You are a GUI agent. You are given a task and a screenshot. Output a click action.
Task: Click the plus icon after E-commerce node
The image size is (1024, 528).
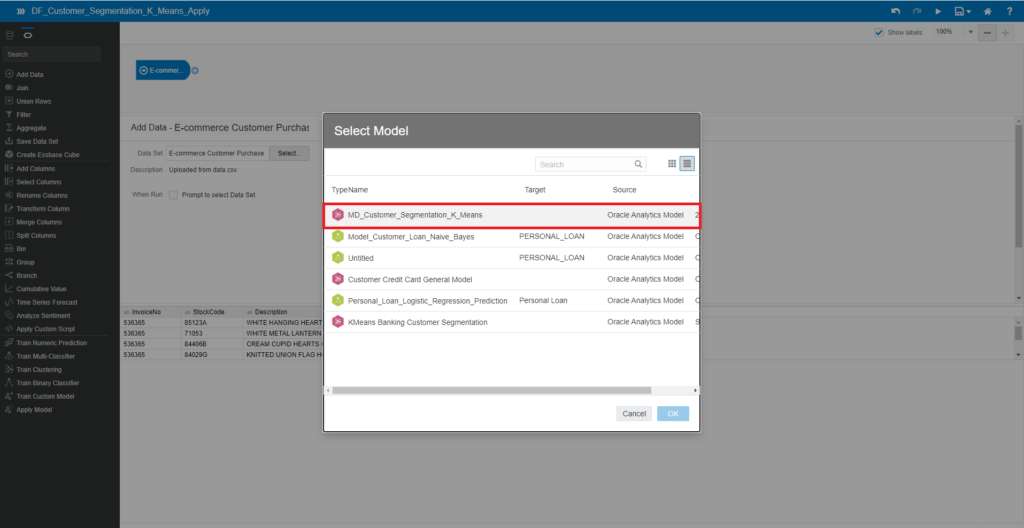click(x=195, y=71)
